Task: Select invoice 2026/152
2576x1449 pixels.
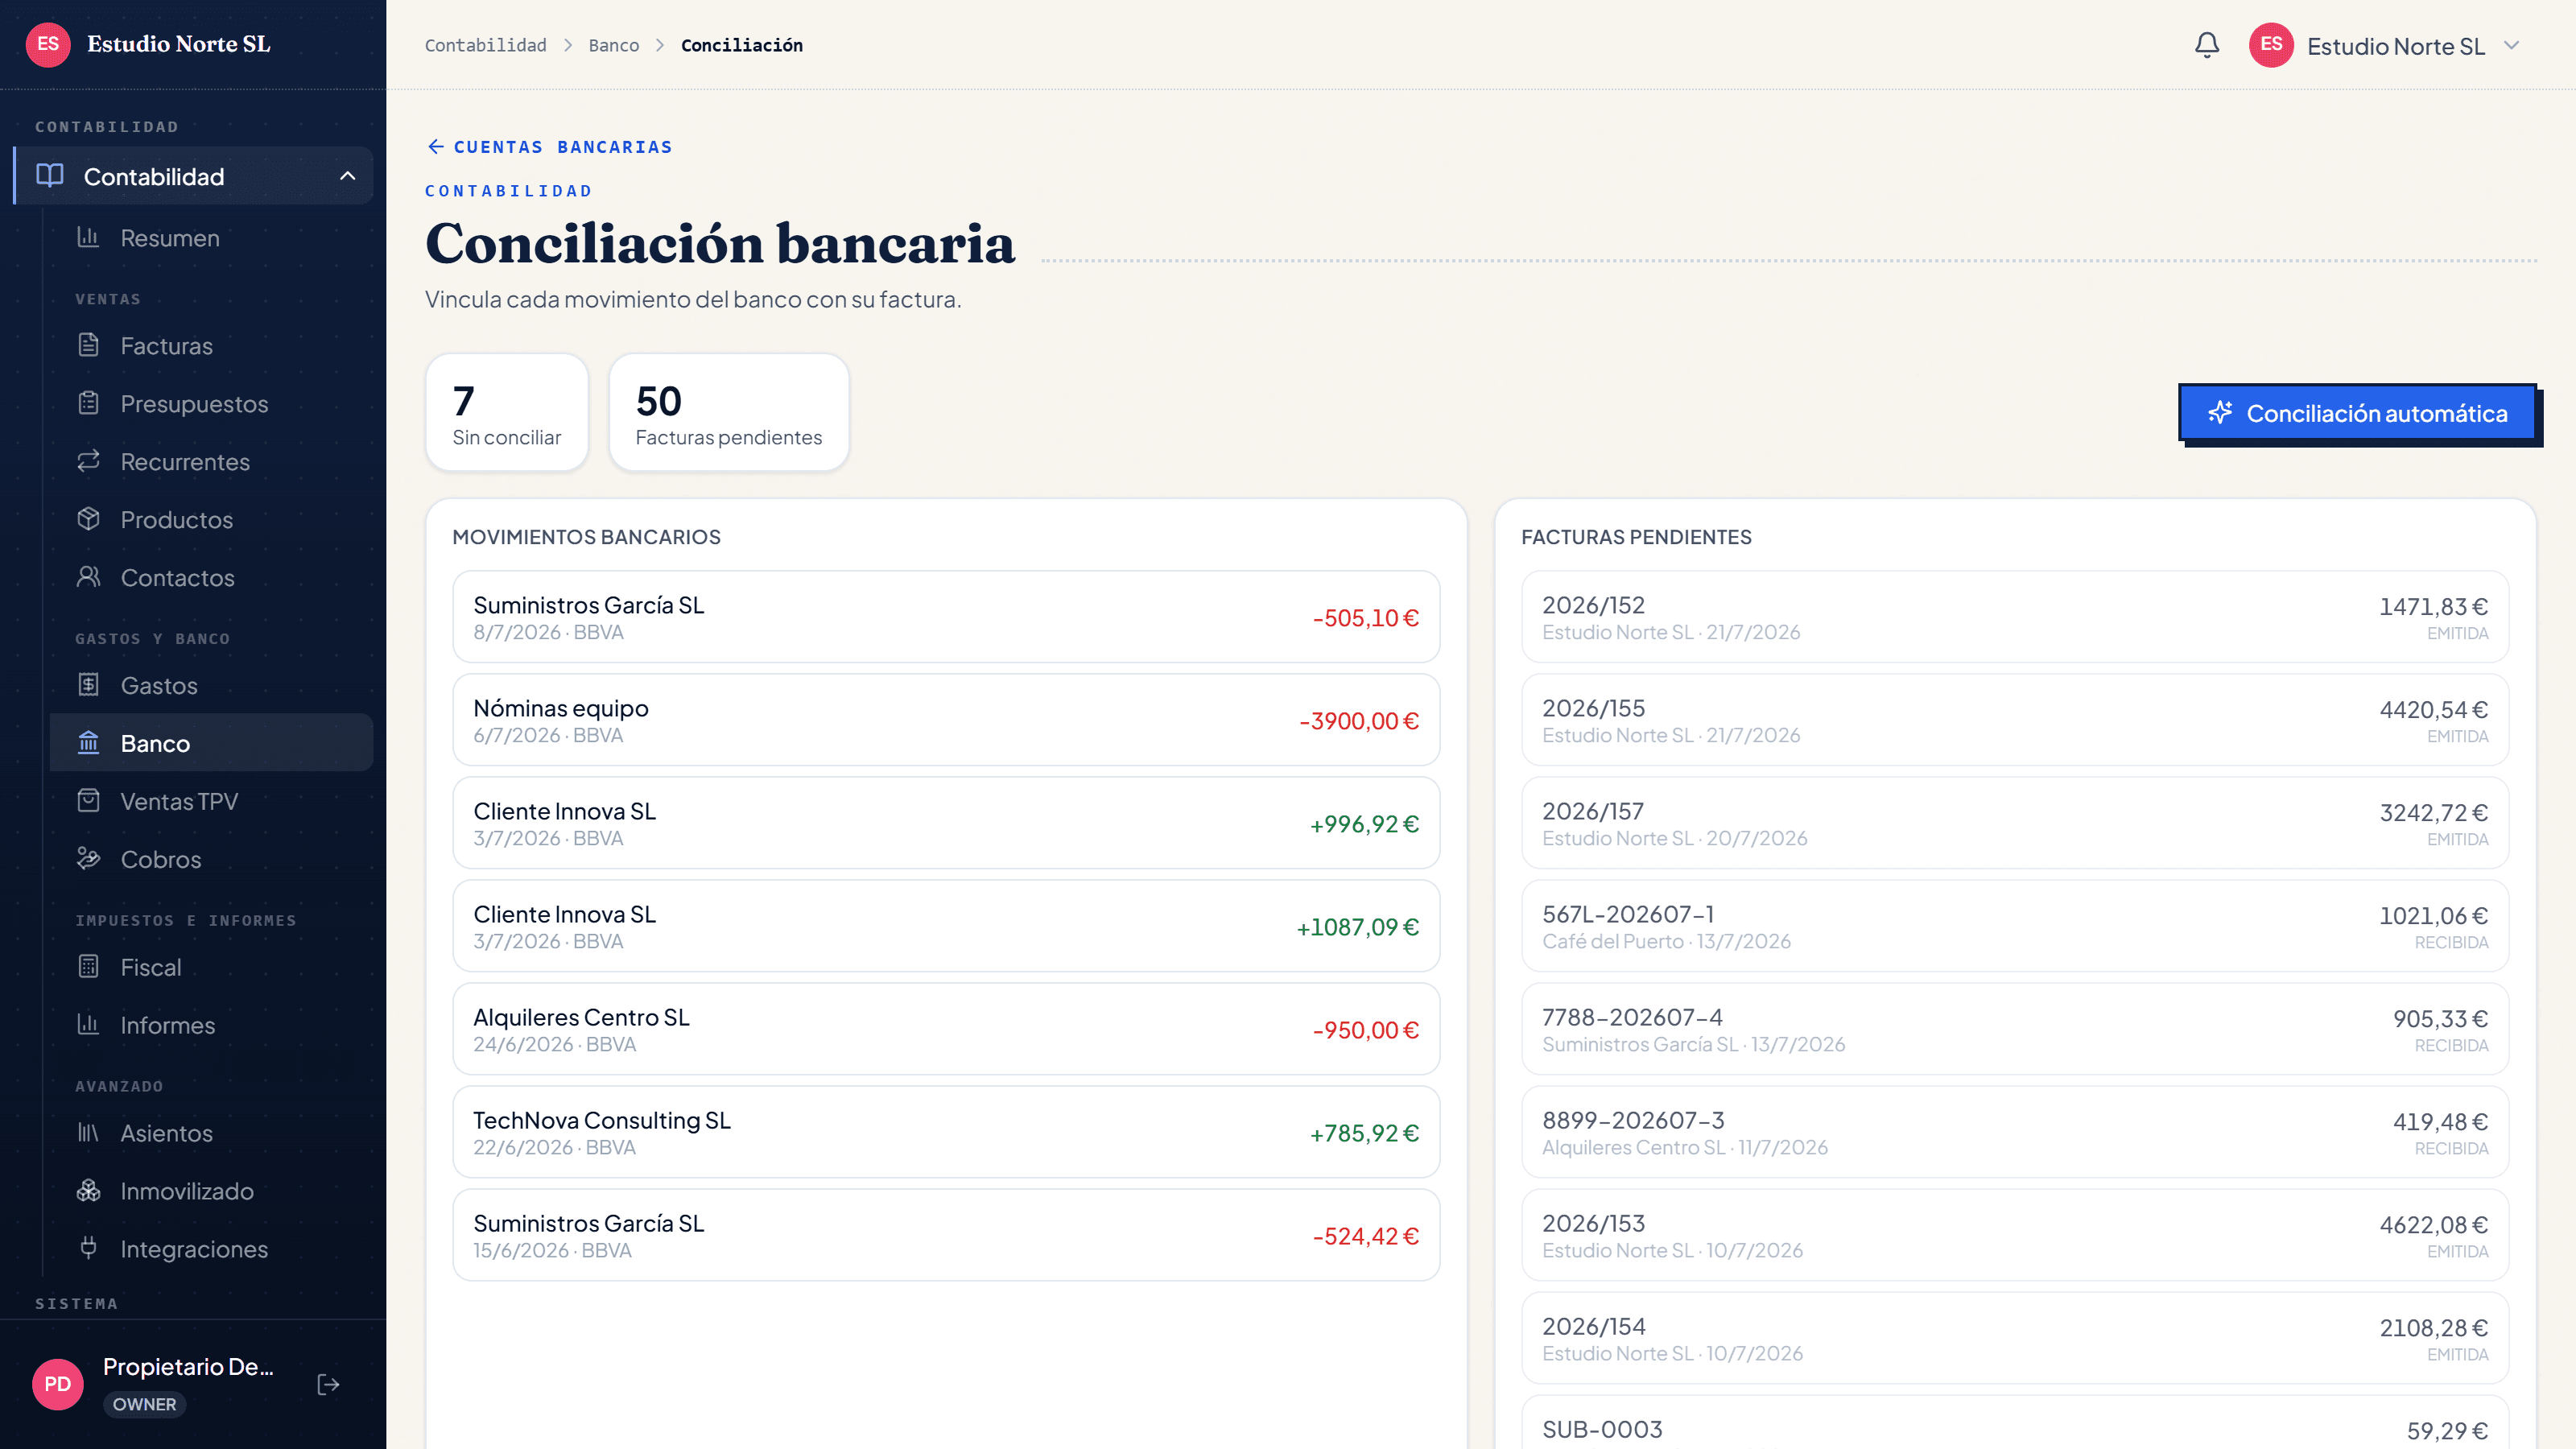Action: click(x=2015, y=617)
